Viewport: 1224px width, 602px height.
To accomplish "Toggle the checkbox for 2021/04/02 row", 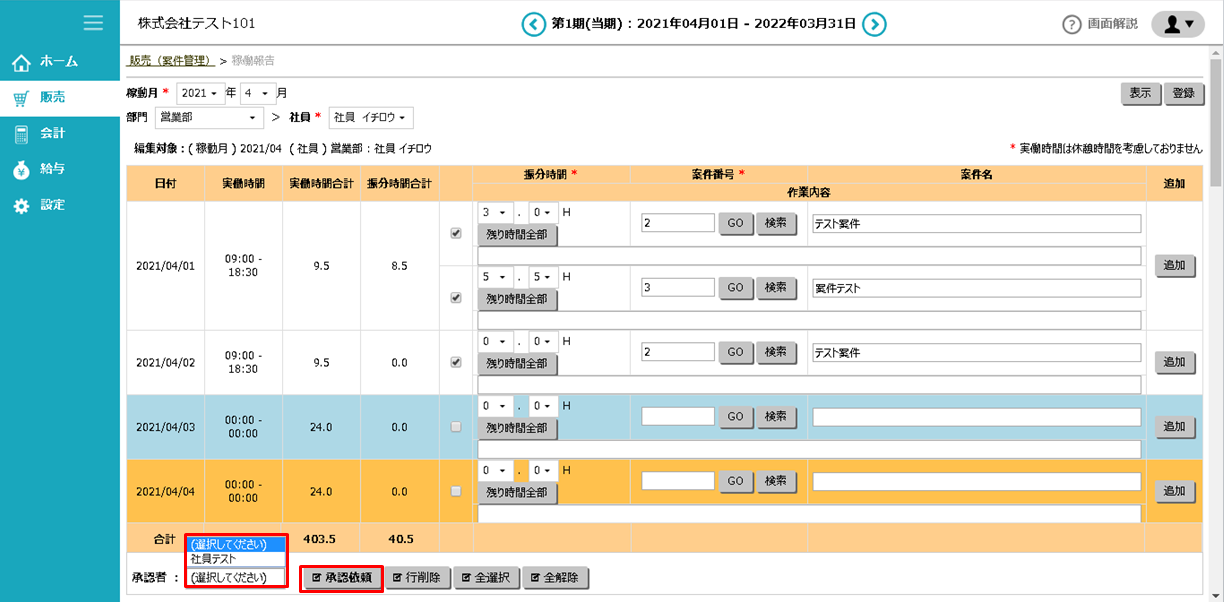I will [x=456, y=362].
